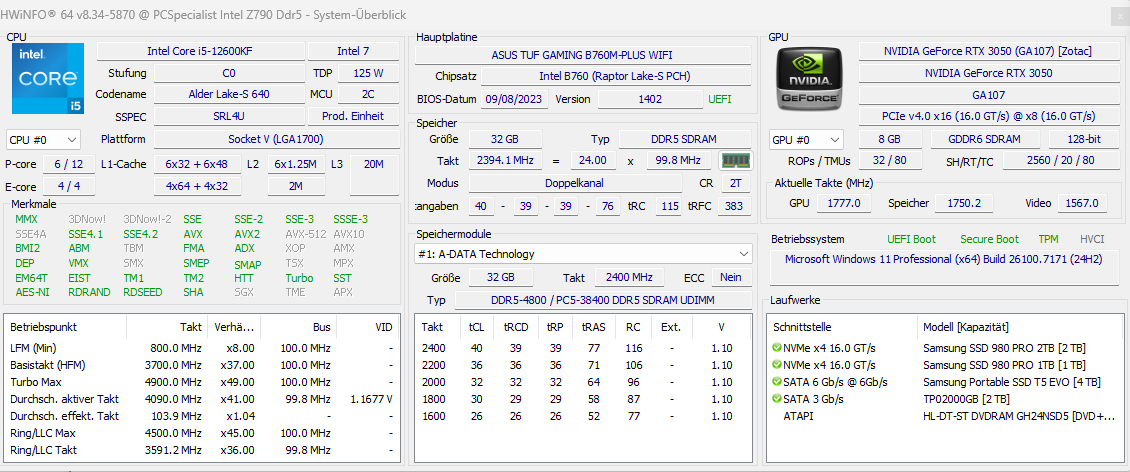
Task: Click the ECC Nein field
Action: pyautogui.click(x=731, y=277)
